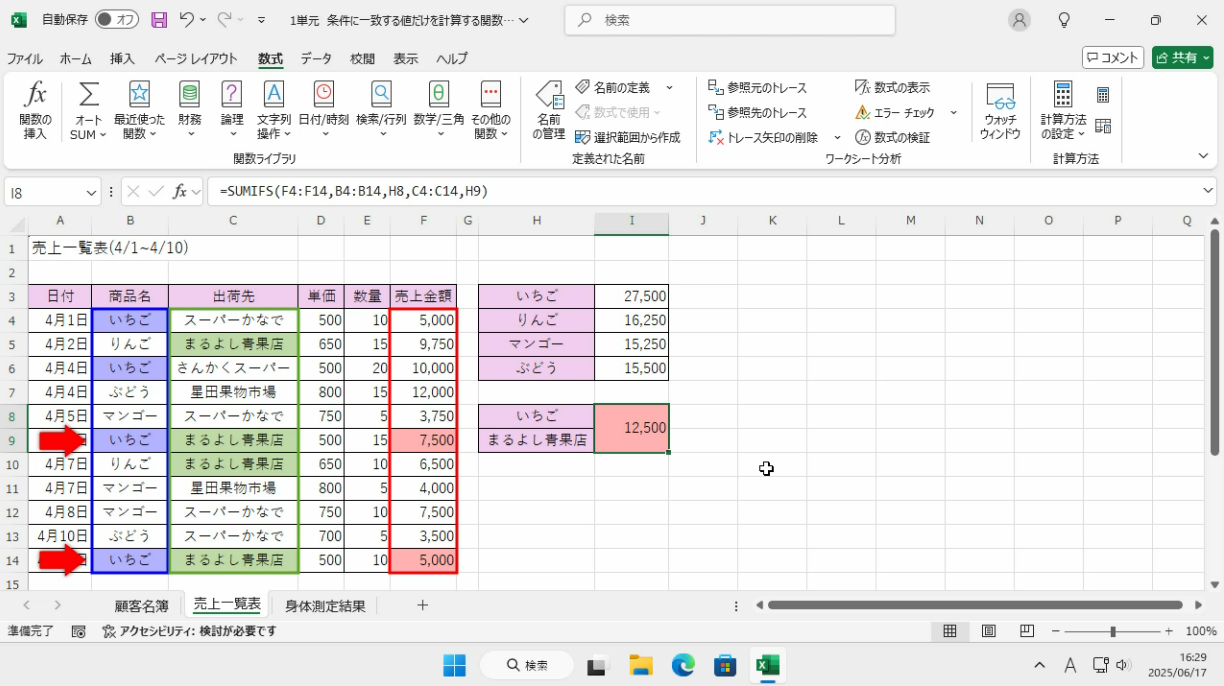
Task: Open the File (ファイル) tab
Action: [x=25, y=58]
